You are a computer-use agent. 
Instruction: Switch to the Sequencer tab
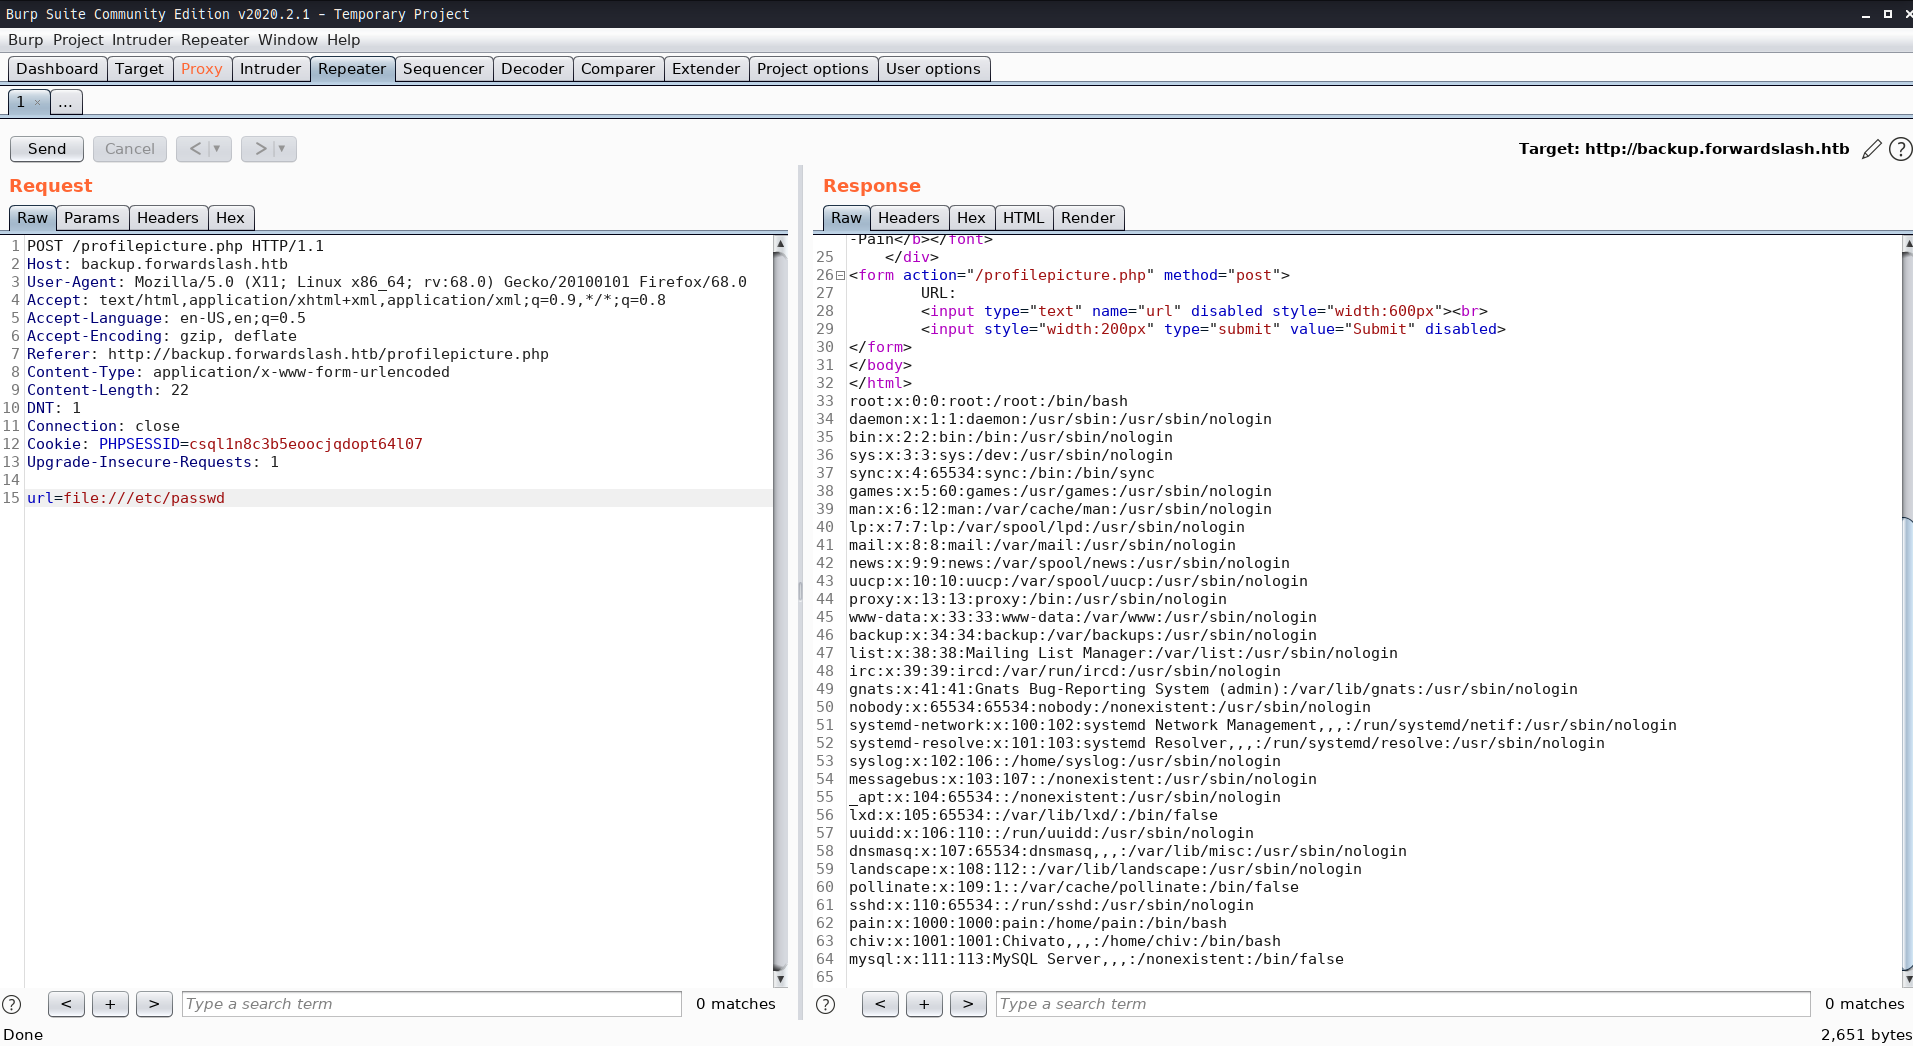click(x=443, y=69)
